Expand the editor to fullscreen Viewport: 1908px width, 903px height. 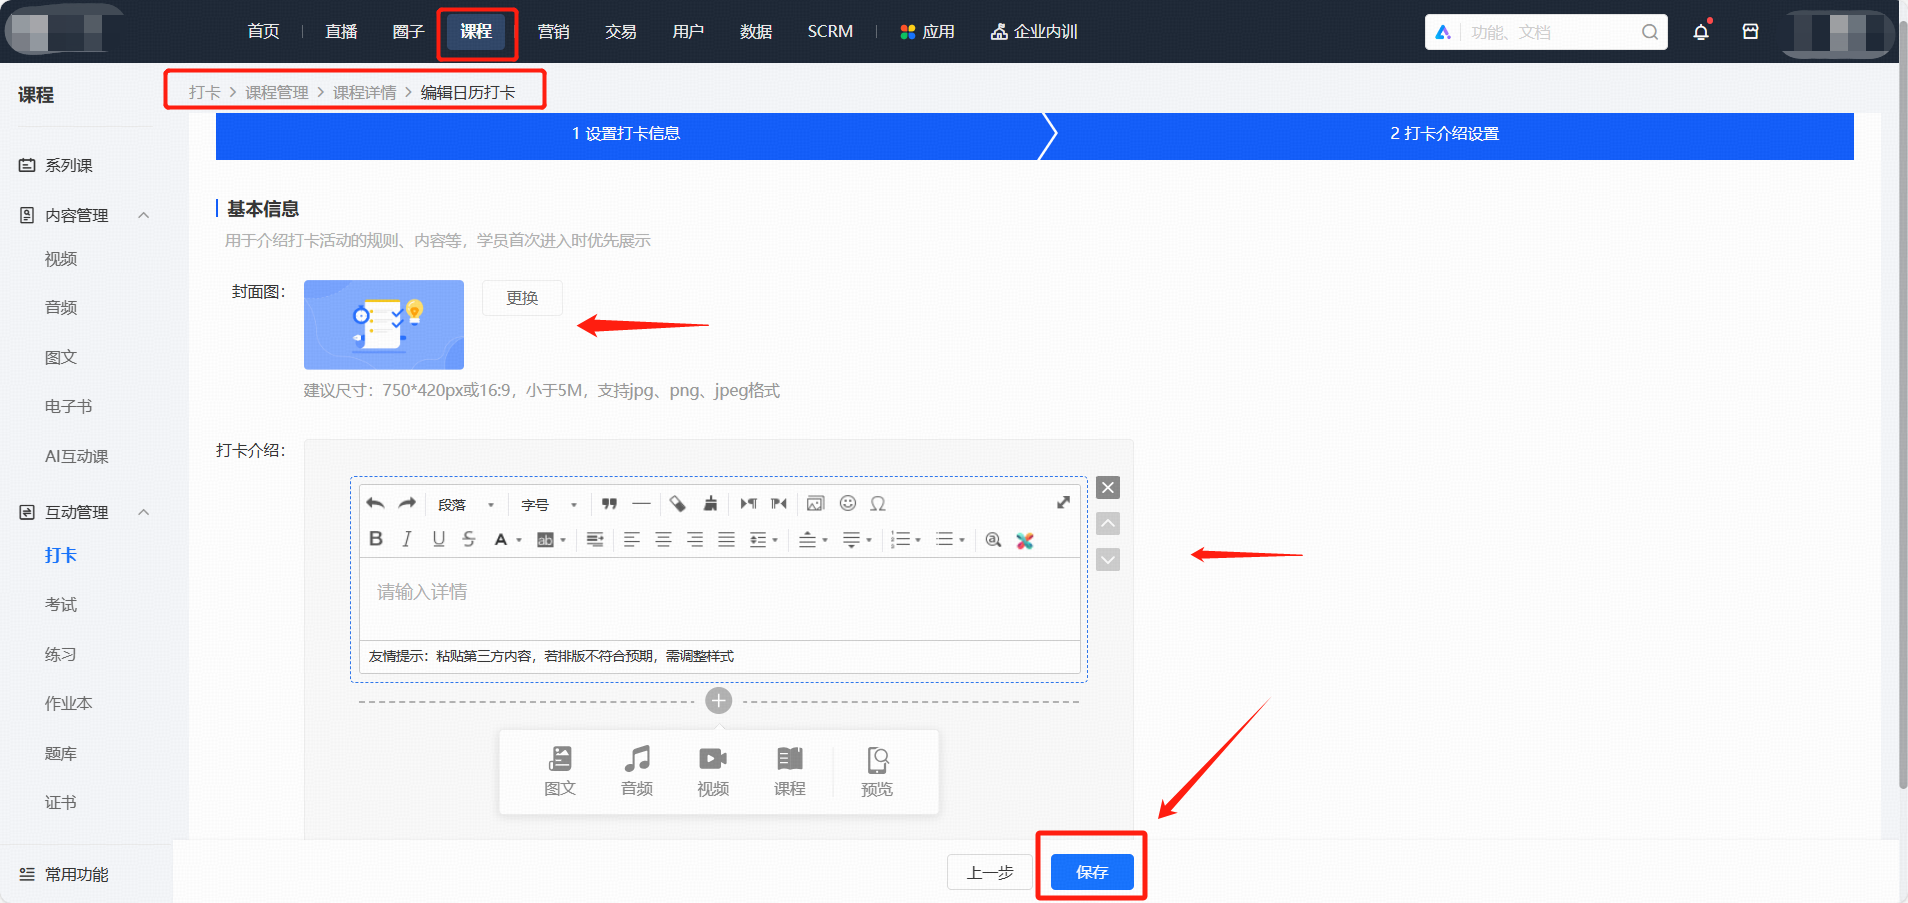1063,502
